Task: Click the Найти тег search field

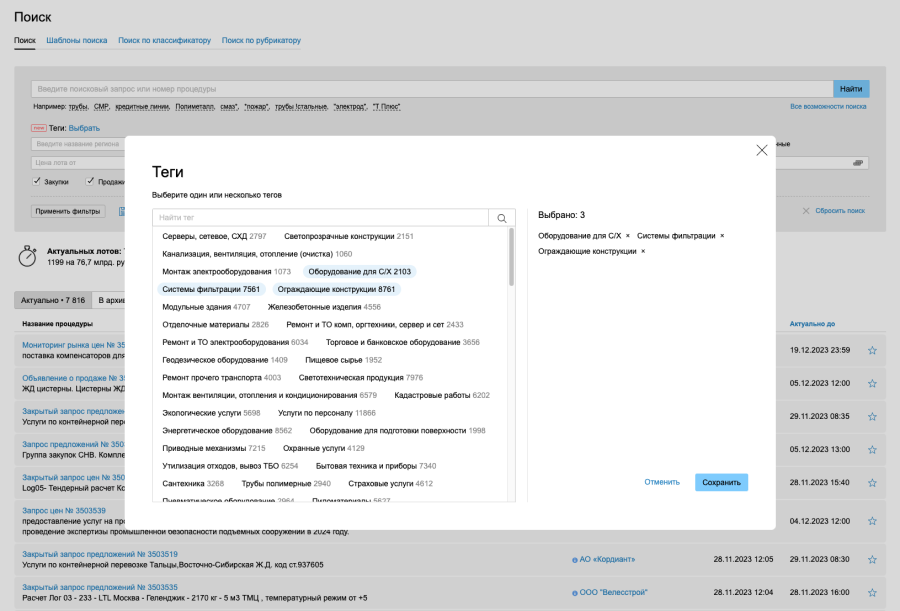Action: pos(320,218)
